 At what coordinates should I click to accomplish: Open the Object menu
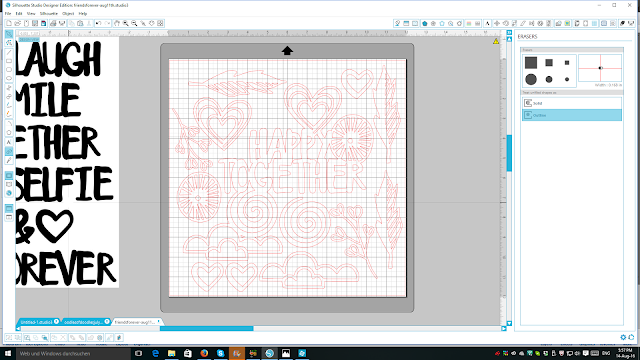click(x=68, y=13)
